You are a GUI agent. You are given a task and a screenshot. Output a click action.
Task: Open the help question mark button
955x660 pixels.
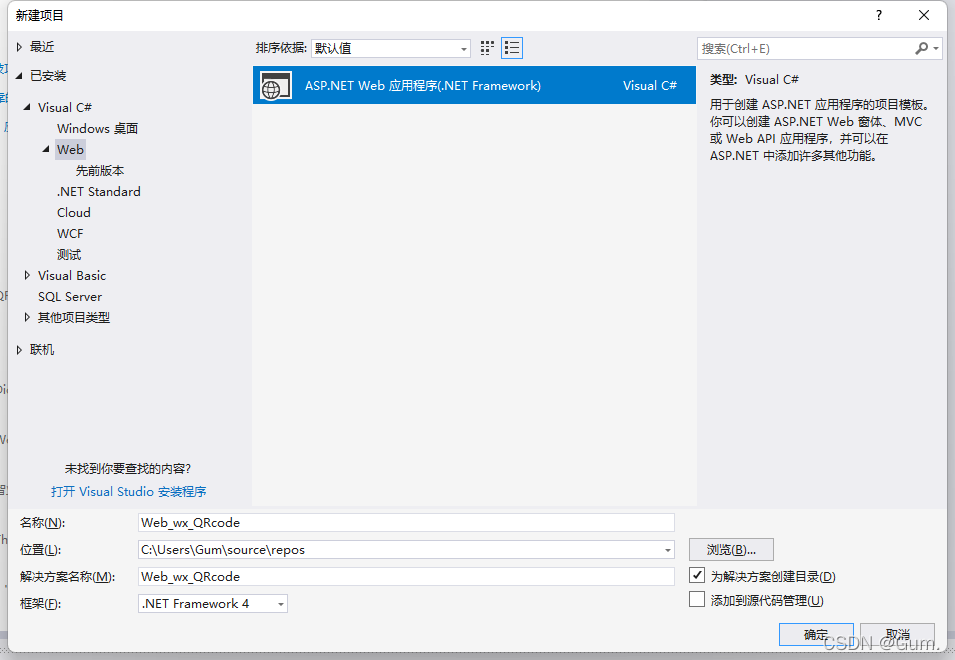click(878, 15)
